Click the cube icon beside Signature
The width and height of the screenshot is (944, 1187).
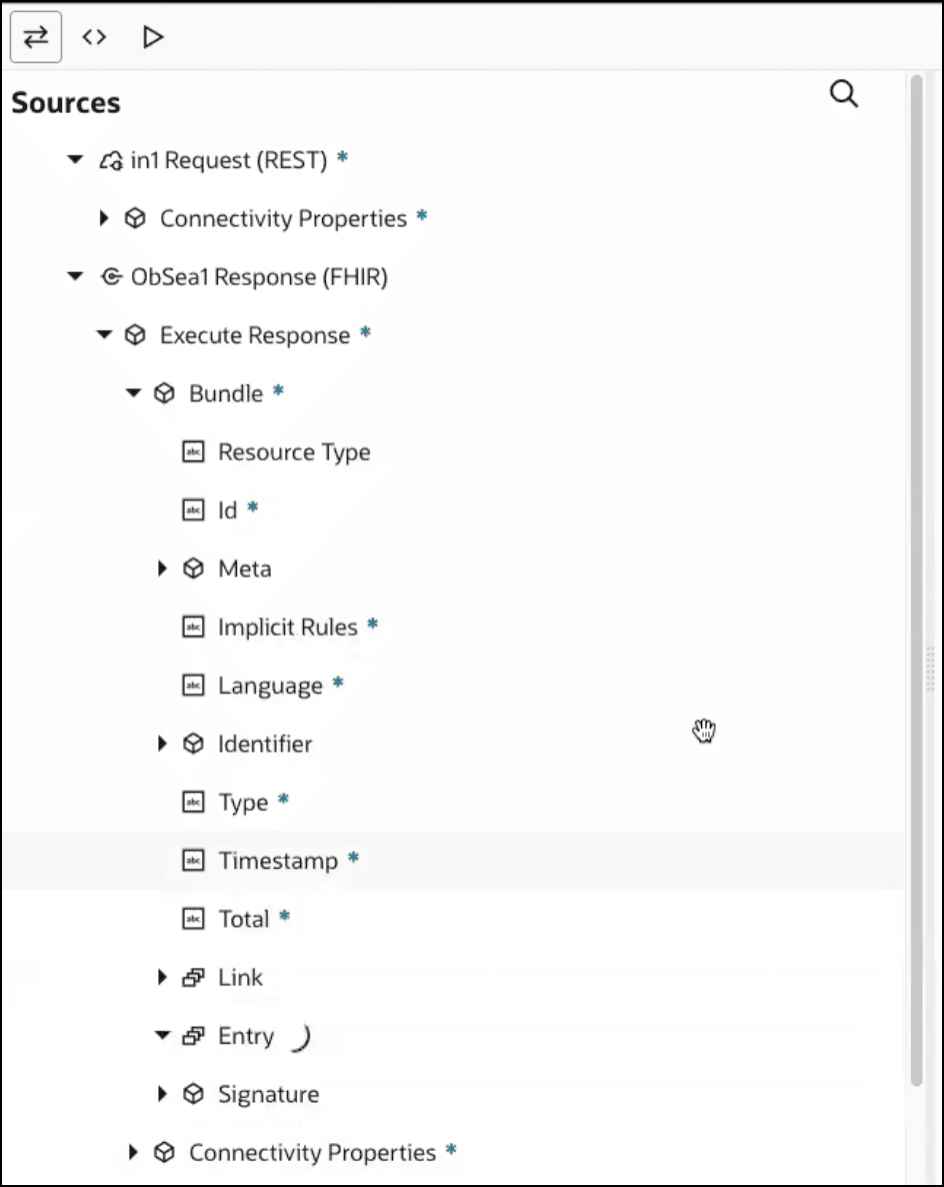point(193,1094)
